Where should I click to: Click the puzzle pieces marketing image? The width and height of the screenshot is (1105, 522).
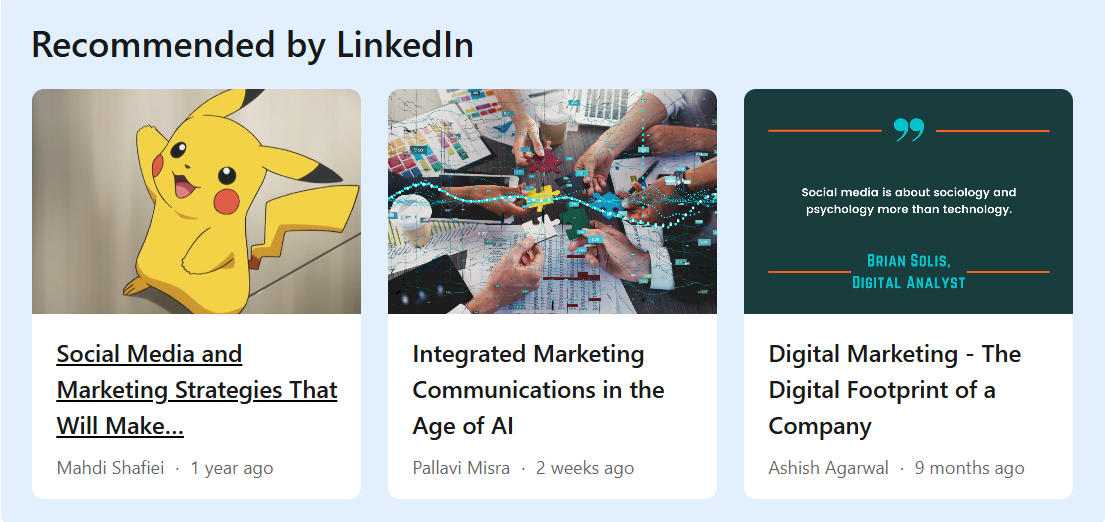(x=552, y=200)
